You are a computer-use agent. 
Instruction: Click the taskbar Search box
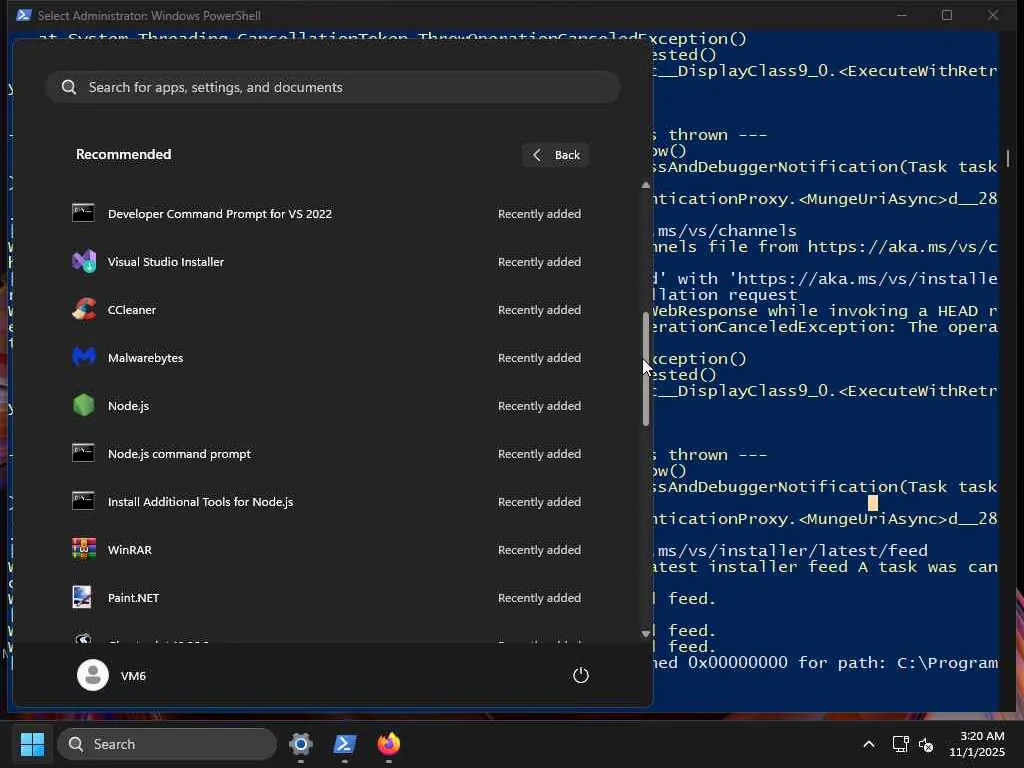167,744
